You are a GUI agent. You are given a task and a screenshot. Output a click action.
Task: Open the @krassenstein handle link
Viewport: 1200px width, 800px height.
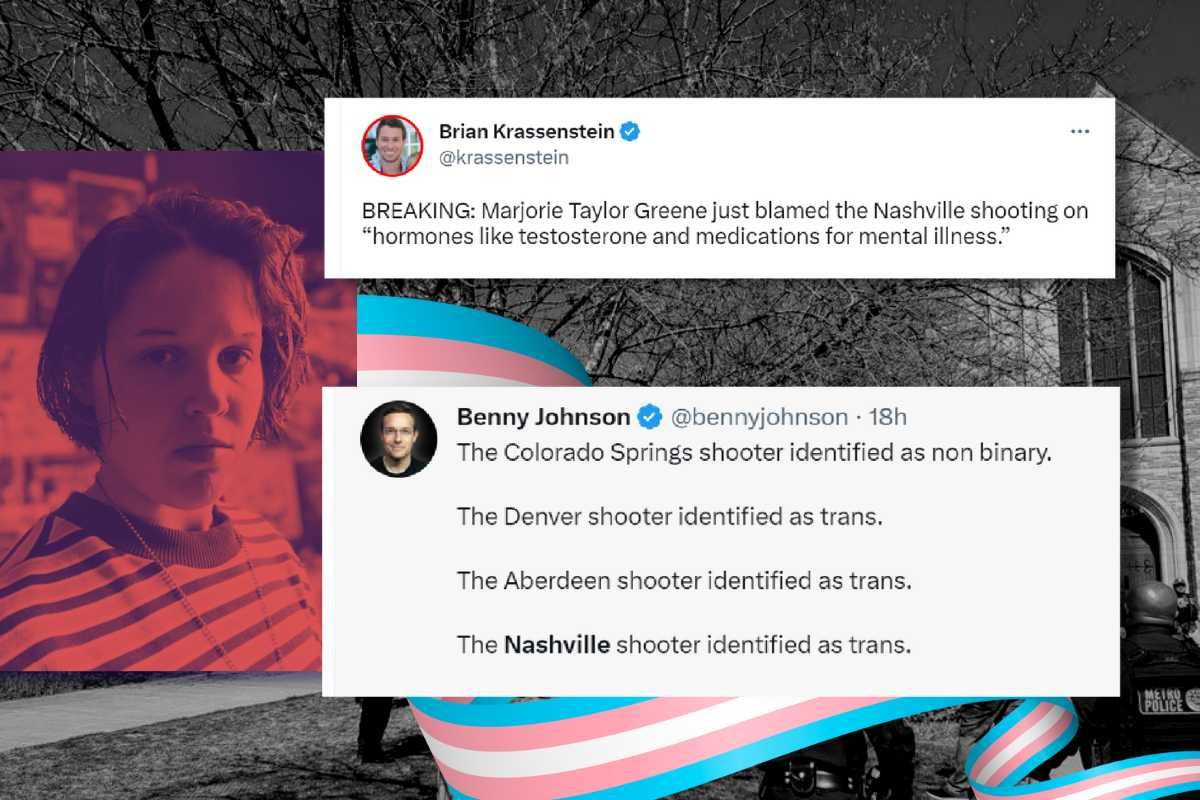pos(504,157)
